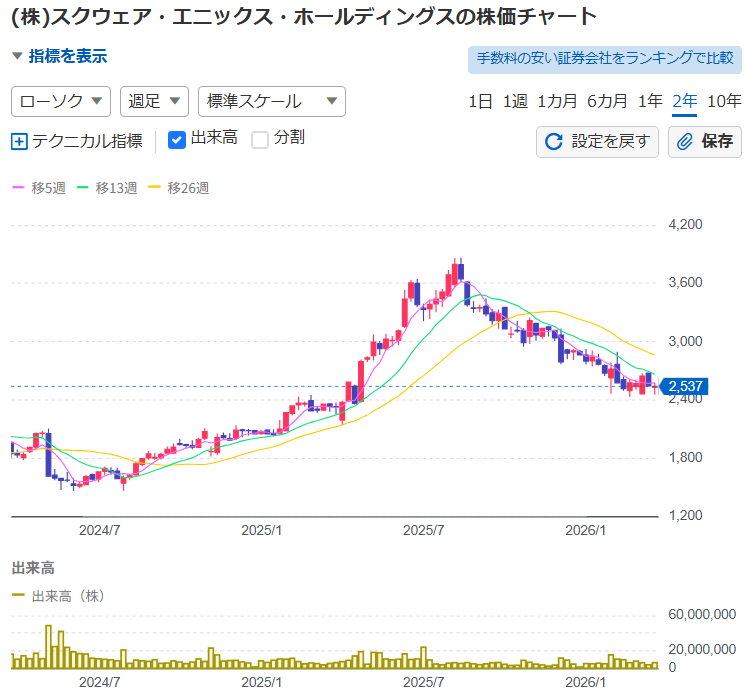
Task: Switch to the 6カ月 time range
Action: coord(607,101)
